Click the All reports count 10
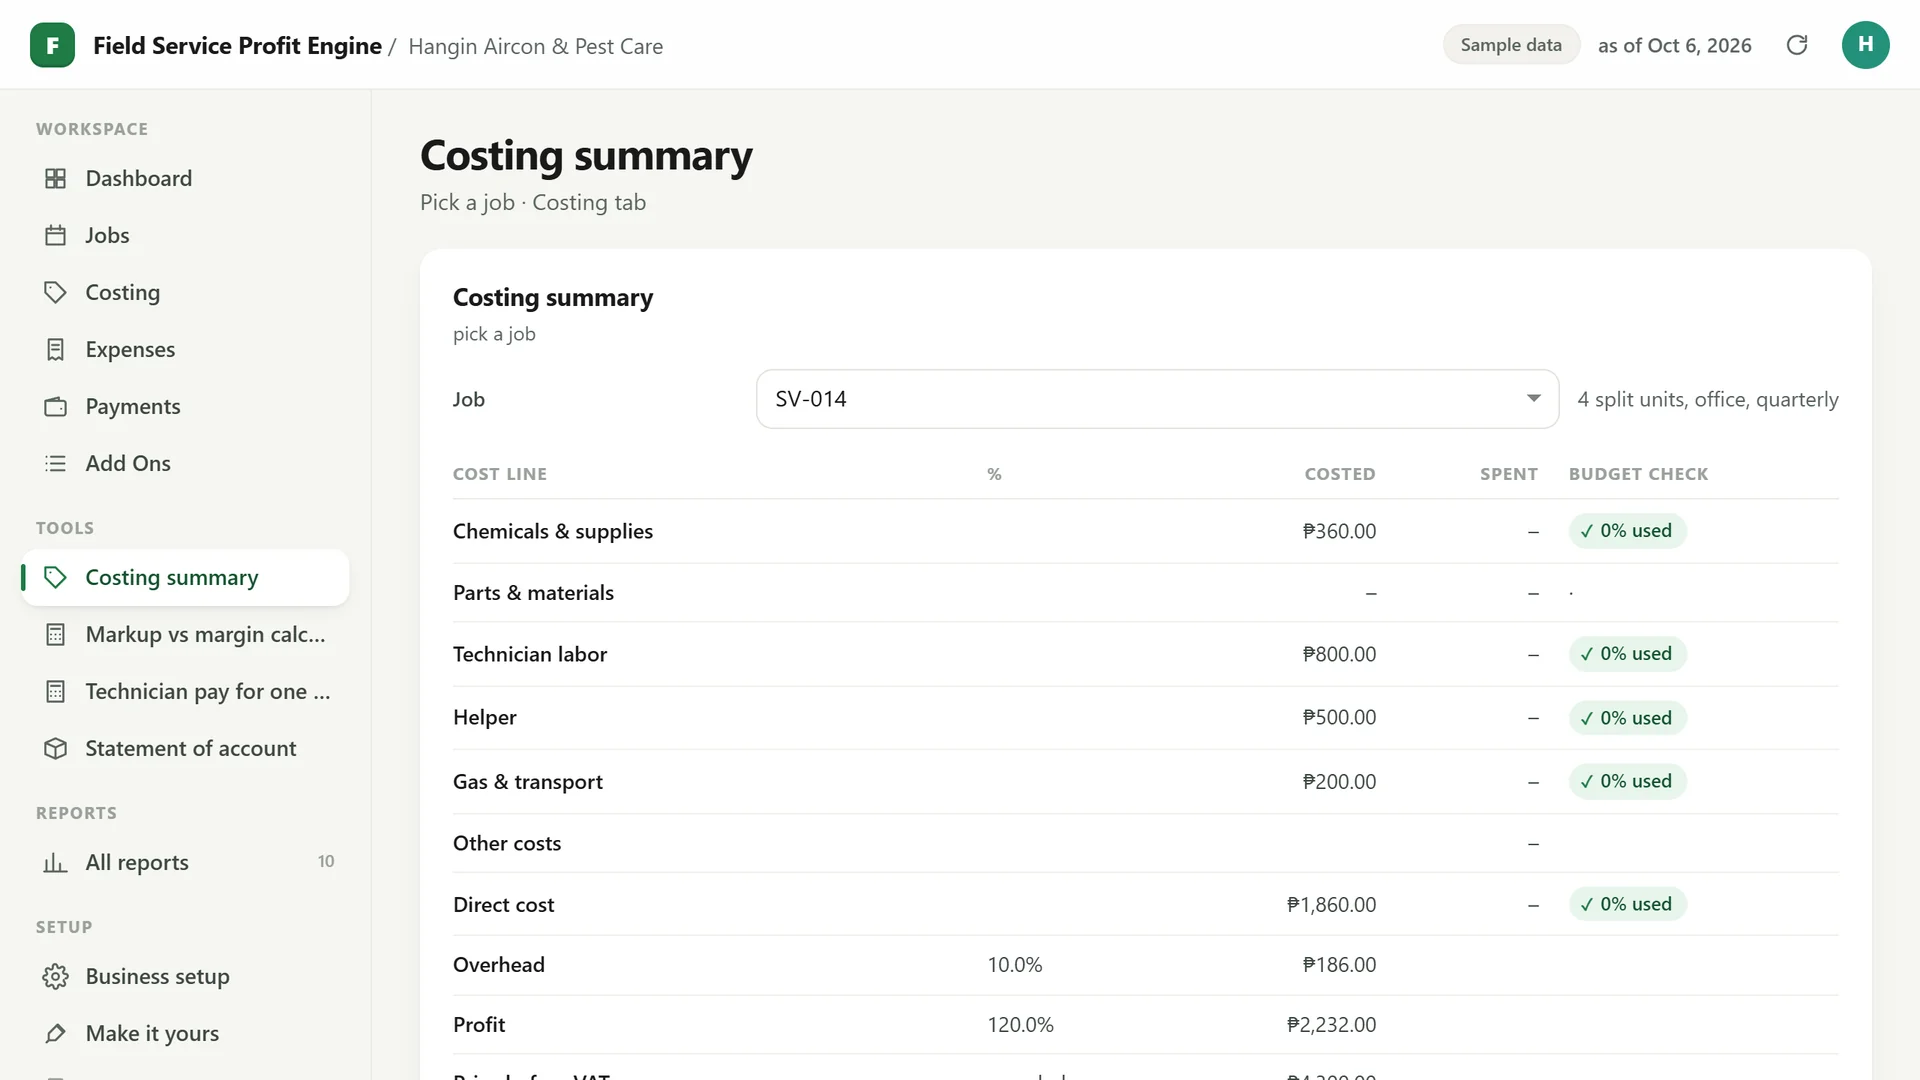The height and width of the screenshot is (1080, 1920). tap(326, 861)
